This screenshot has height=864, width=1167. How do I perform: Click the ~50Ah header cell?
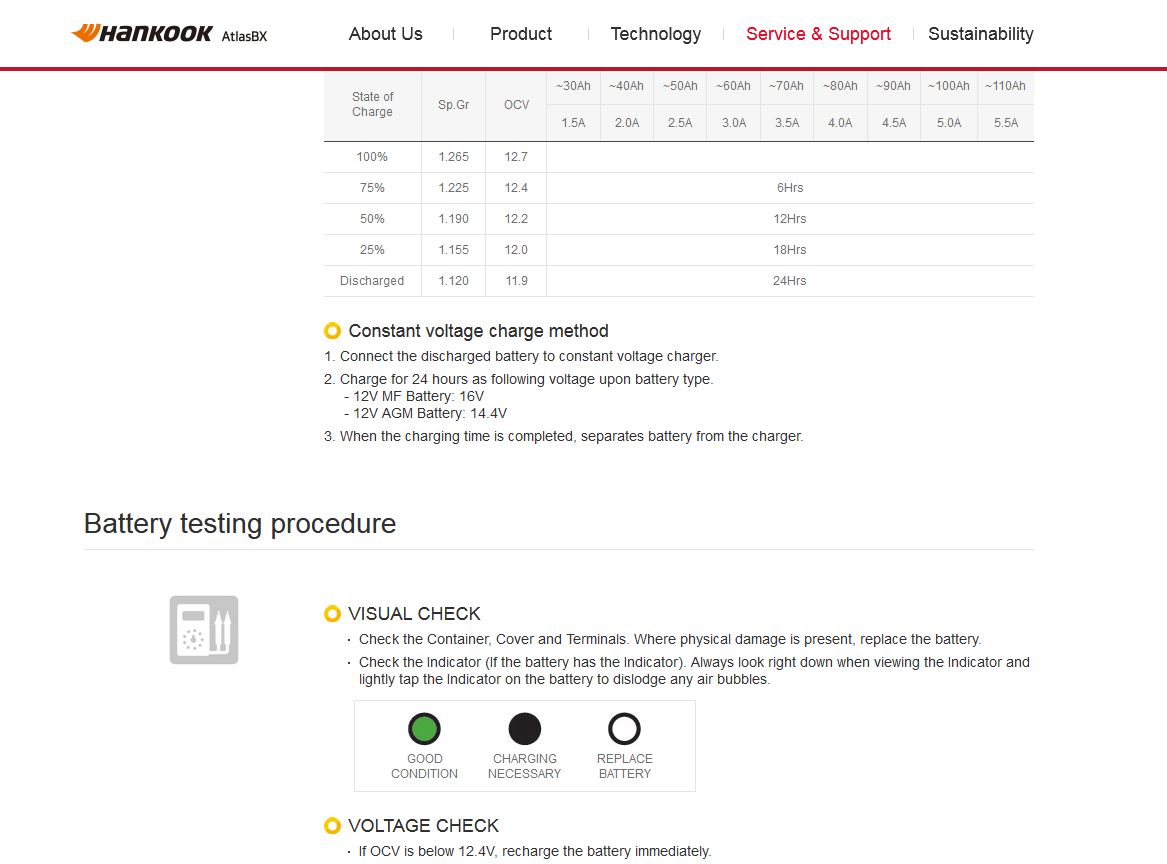680,86
